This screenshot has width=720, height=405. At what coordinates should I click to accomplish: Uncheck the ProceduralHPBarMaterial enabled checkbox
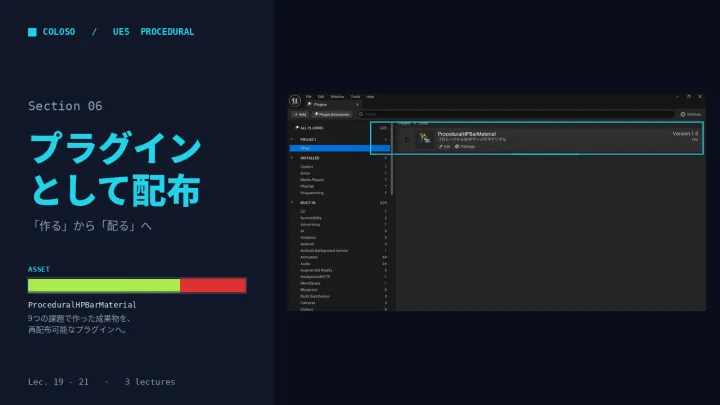[x=406, y=140]
